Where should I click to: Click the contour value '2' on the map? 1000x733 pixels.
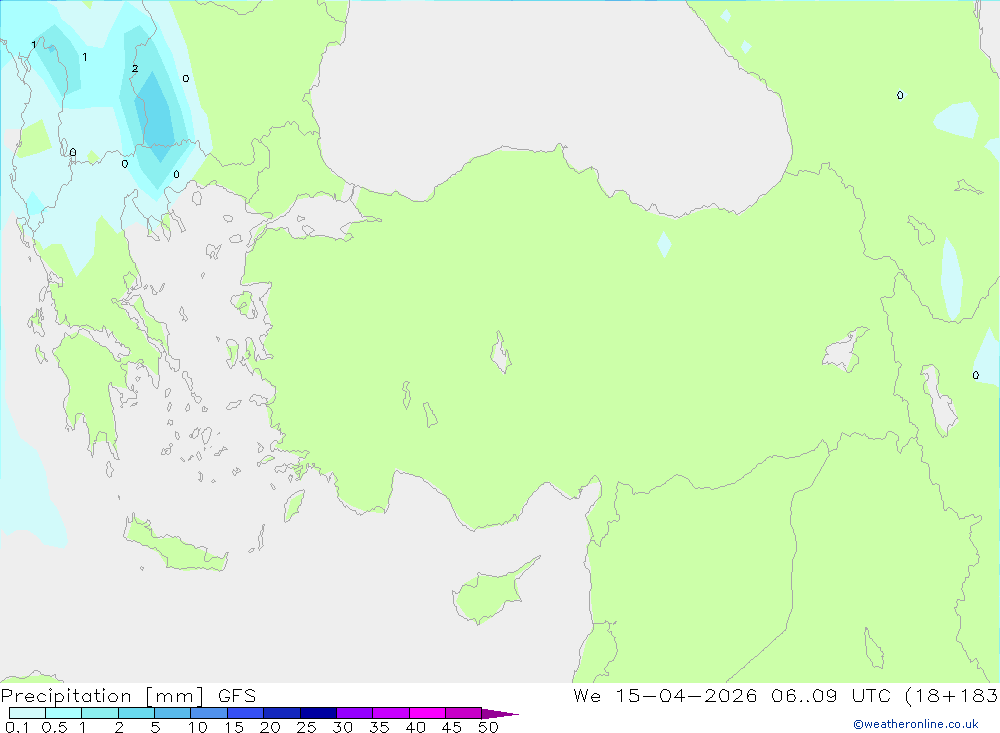pos(135,68)
